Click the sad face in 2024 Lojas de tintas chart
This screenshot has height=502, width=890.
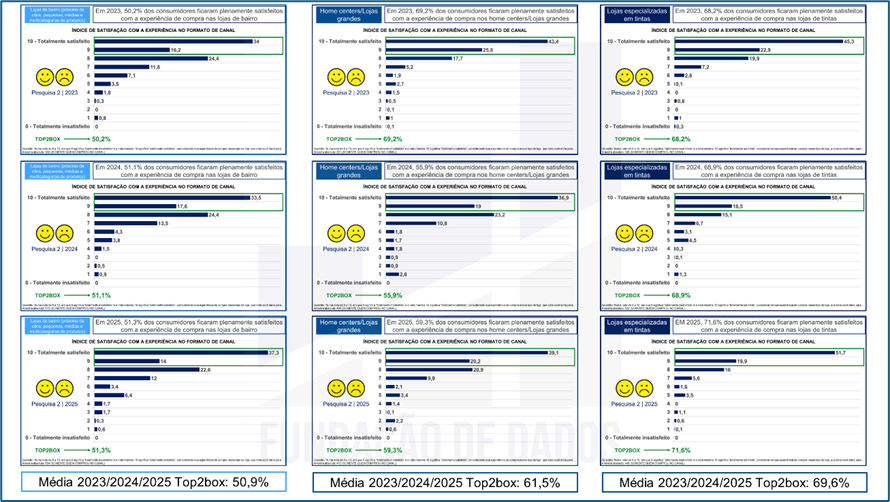click(x=645, y=233)
